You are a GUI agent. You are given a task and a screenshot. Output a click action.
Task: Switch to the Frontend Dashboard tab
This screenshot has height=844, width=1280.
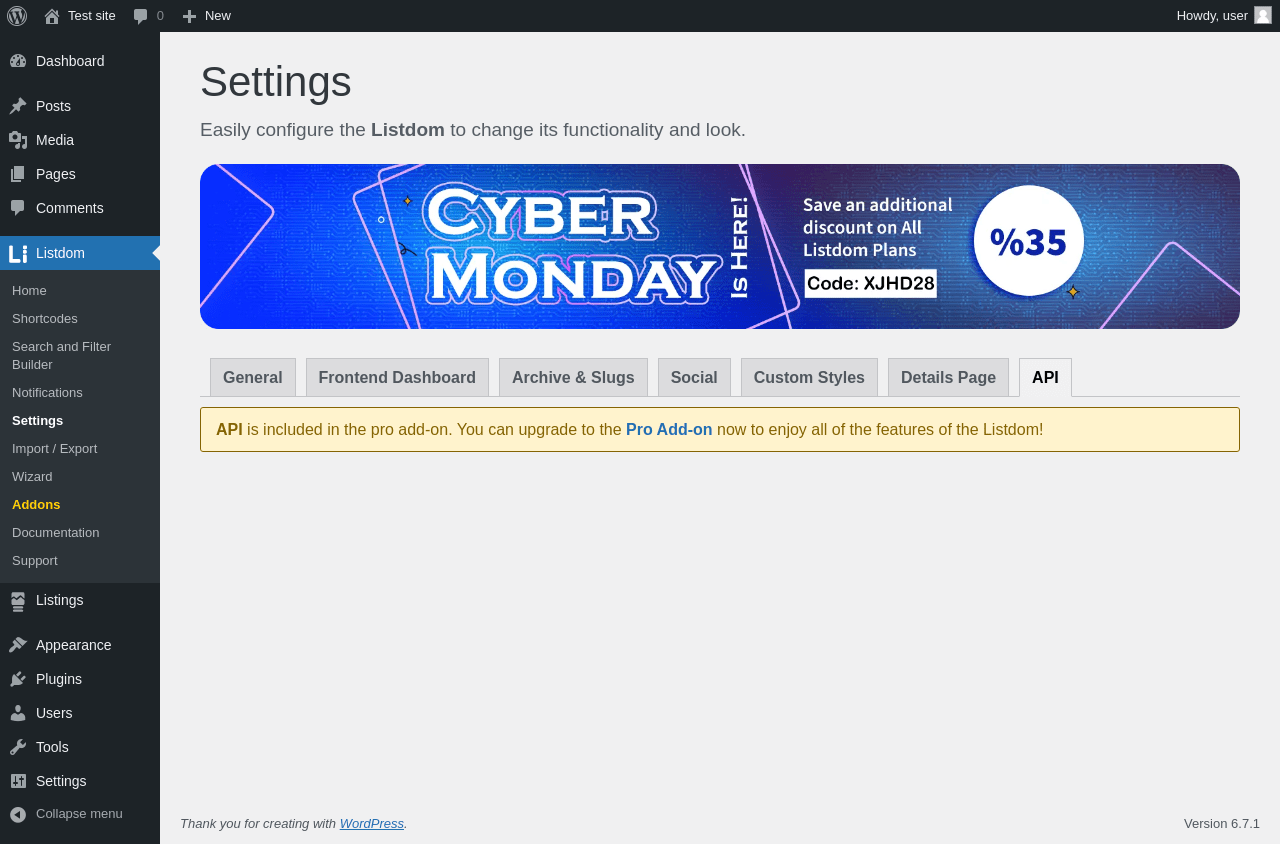[x=397, y=377]
